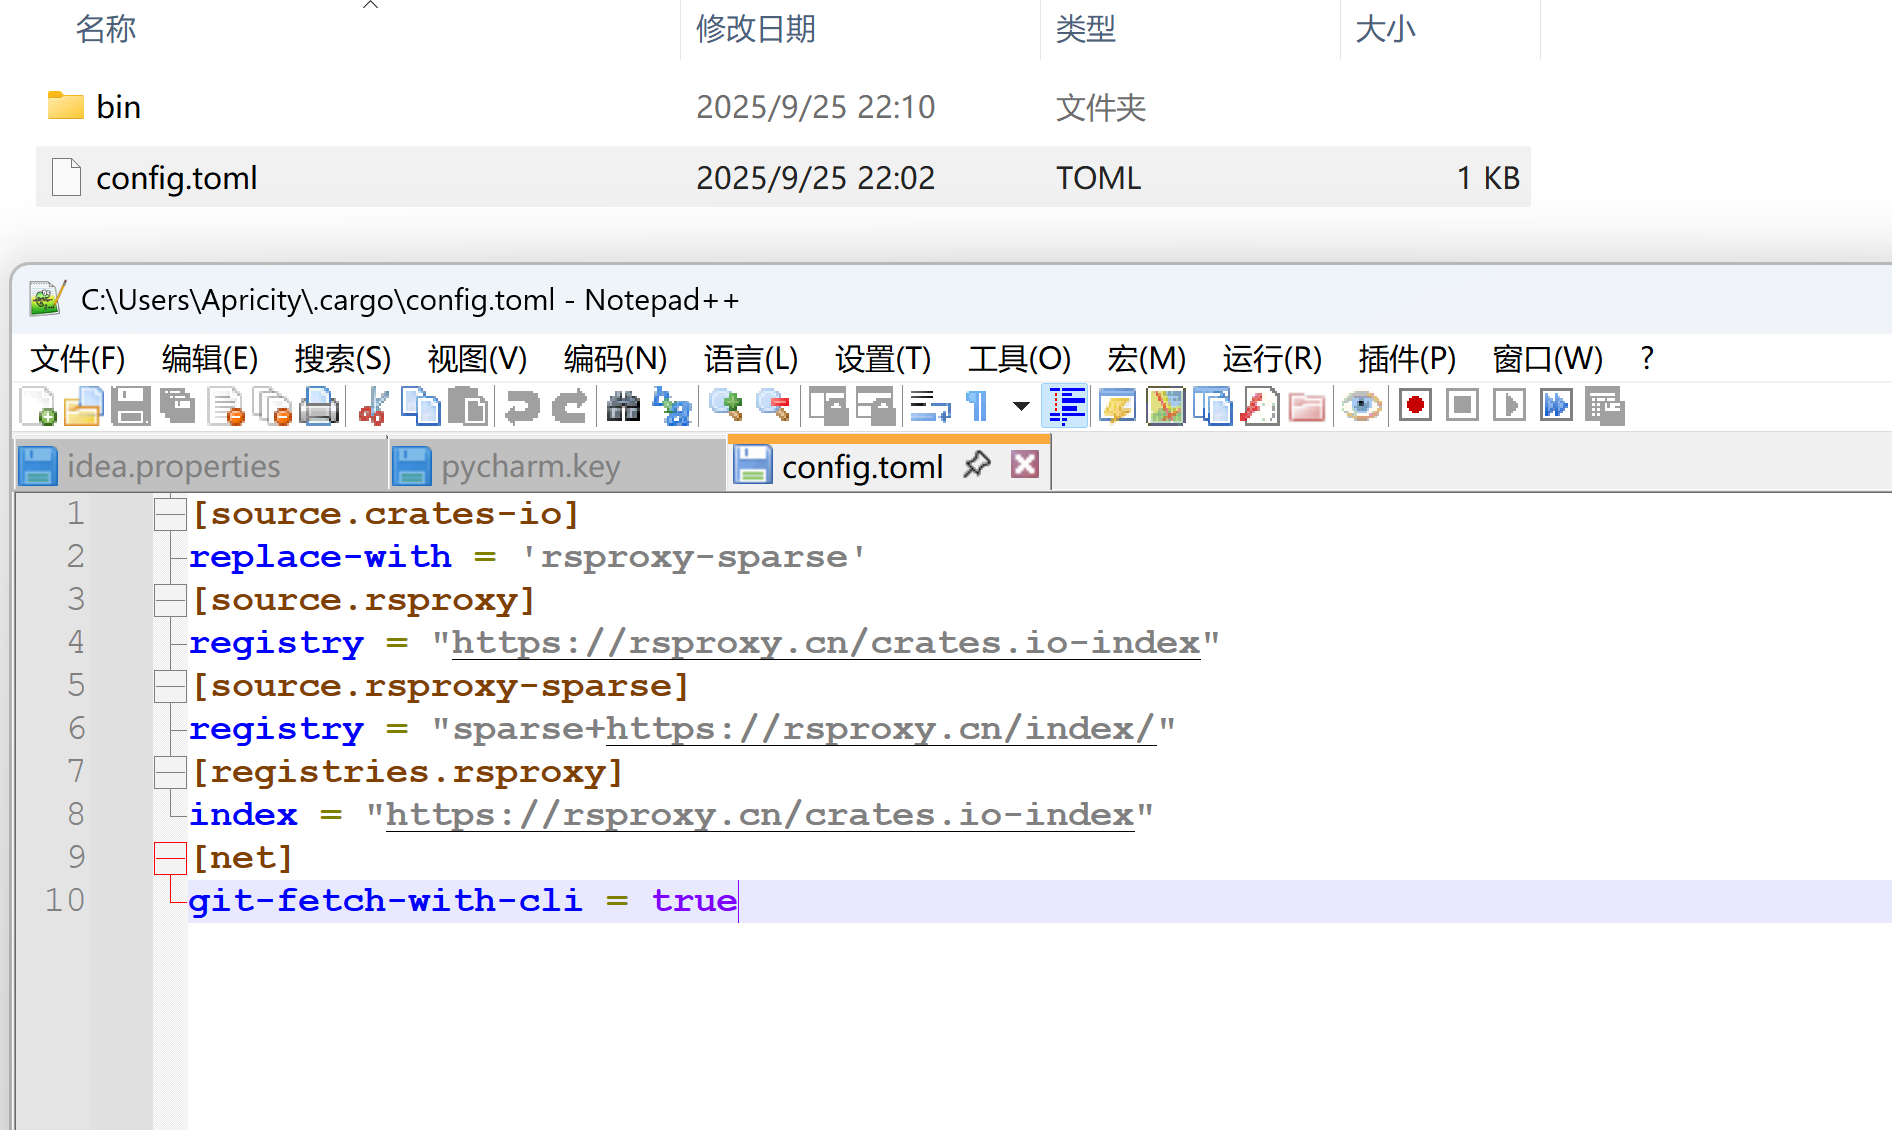Image resolution: width=1892 pixels, height=1130 pixels.
Task: Start macro recording with red dot
Action: coord(1415,406)
